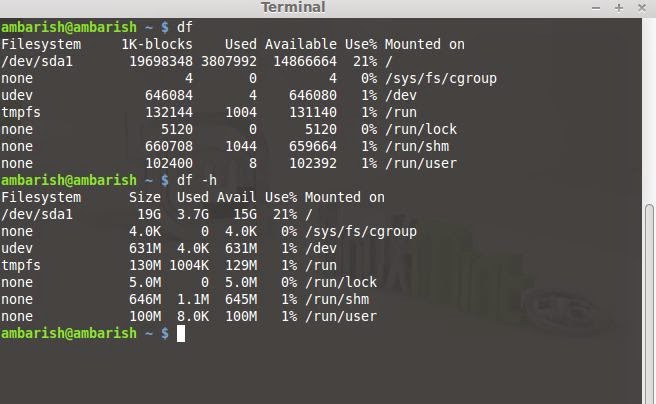Click '/sys/fs/cgroup' in the df -h output

click(x=361, y=232)
